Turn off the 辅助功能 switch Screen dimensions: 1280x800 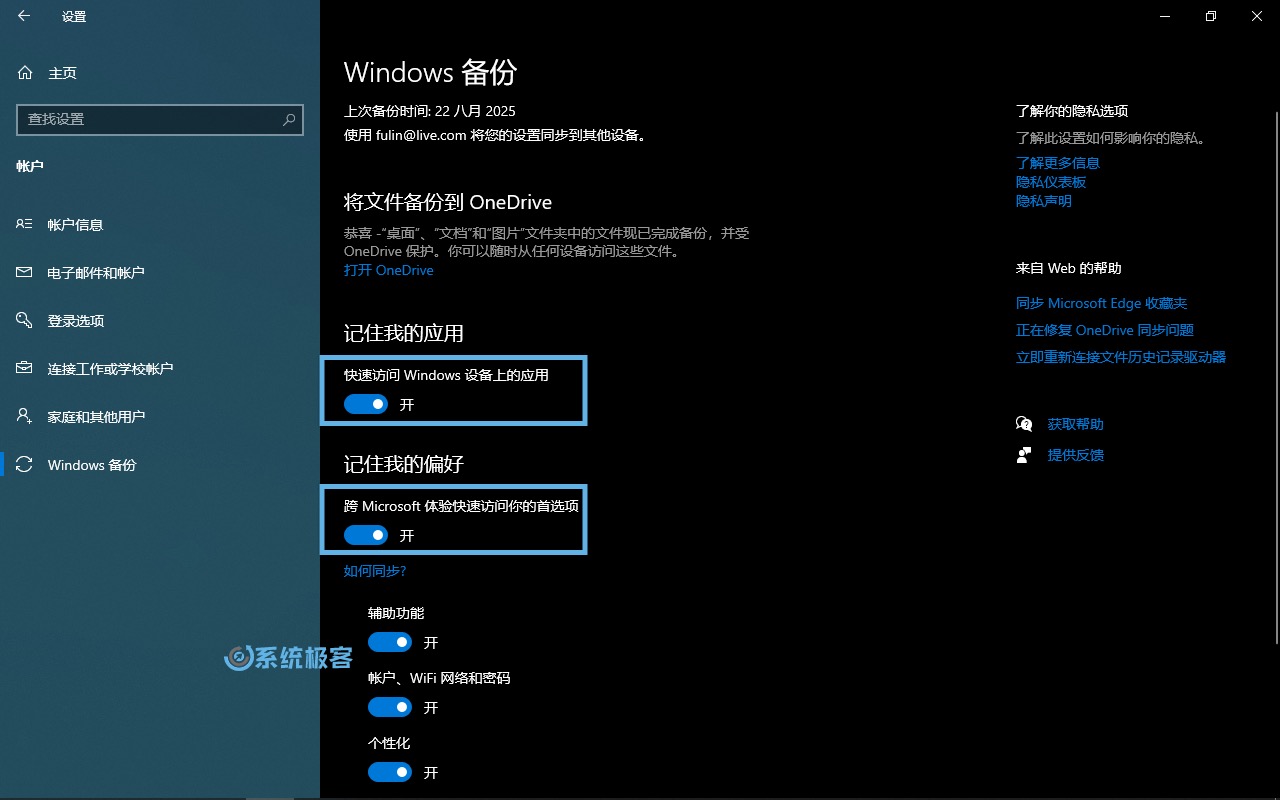(390, 642)
